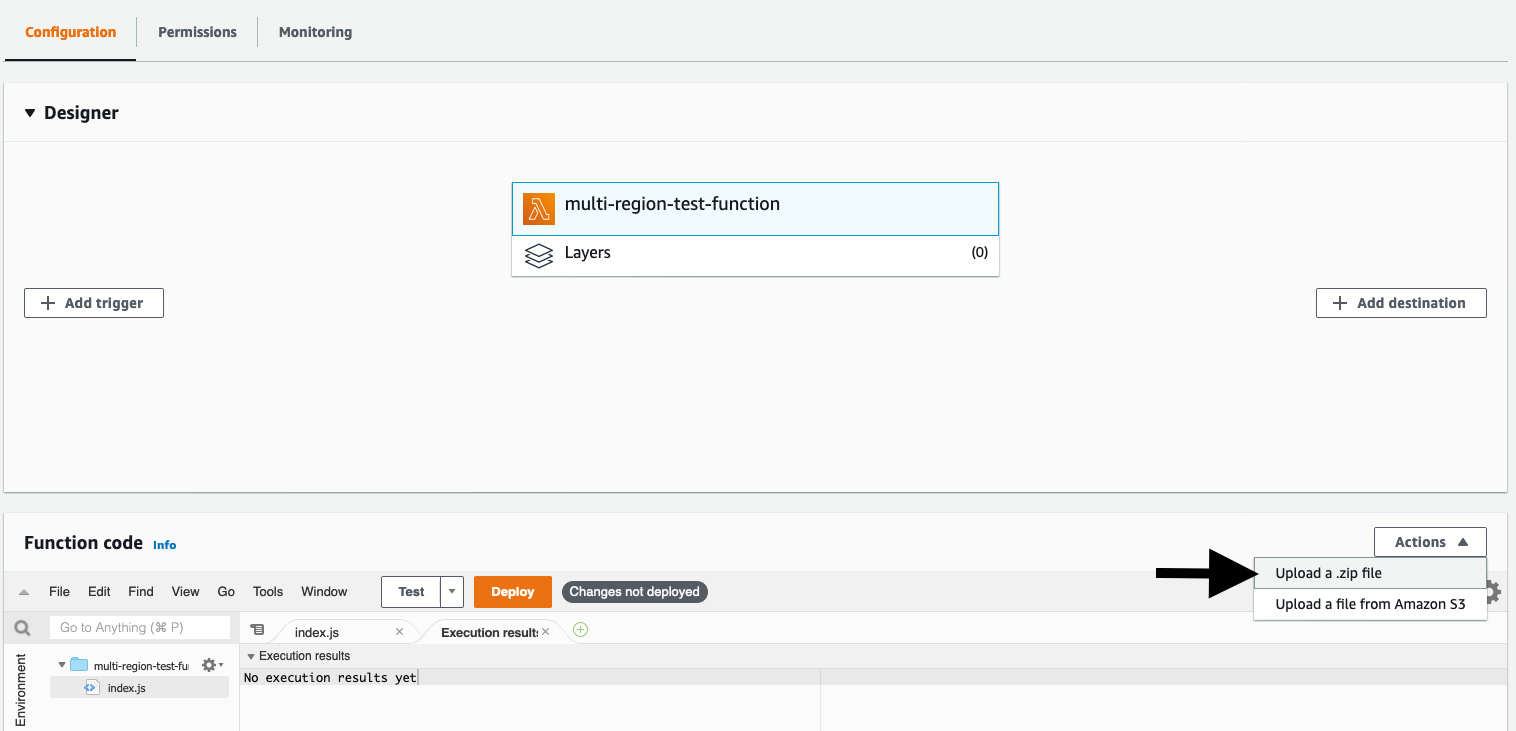This screenshot has height=731, width=1516.
Task: Close the Execution results tab
Action: pos(545,632)
